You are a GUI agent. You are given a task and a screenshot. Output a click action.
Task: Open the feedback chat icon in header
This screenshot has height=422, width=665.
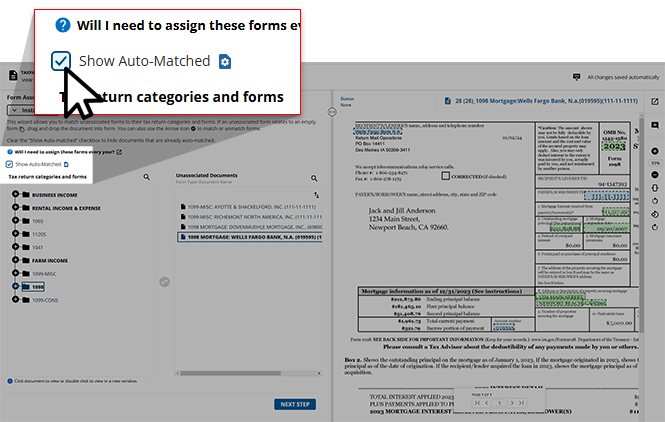[576, 77]
